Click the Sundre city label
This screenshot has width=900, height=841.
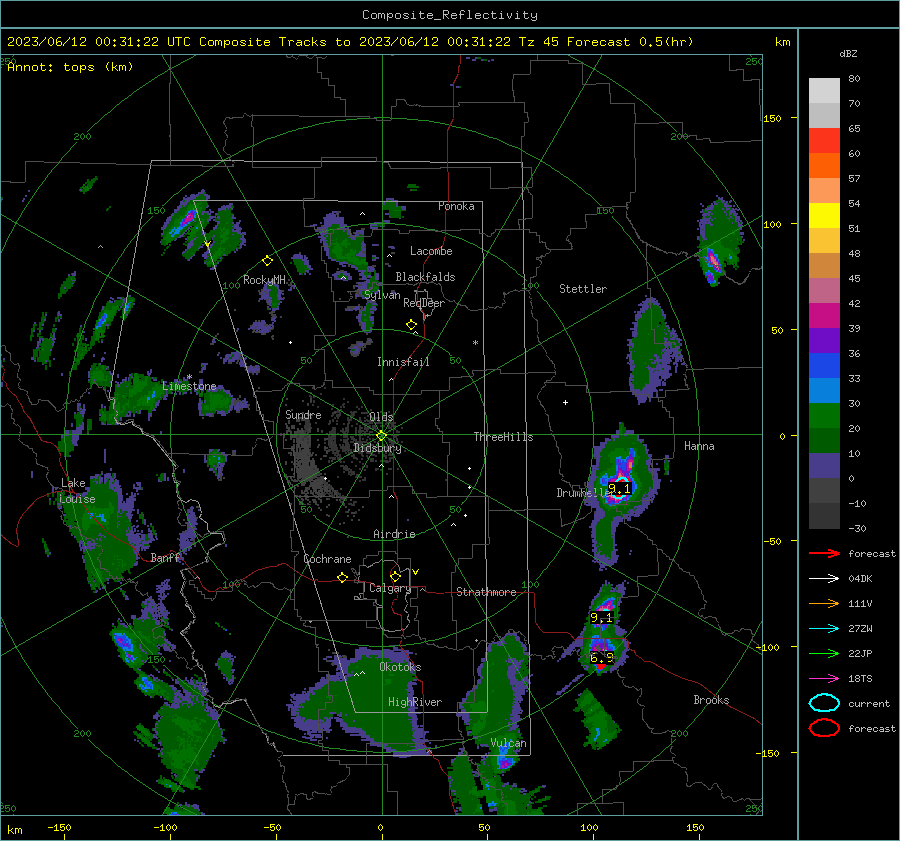(x=303, y=414)
